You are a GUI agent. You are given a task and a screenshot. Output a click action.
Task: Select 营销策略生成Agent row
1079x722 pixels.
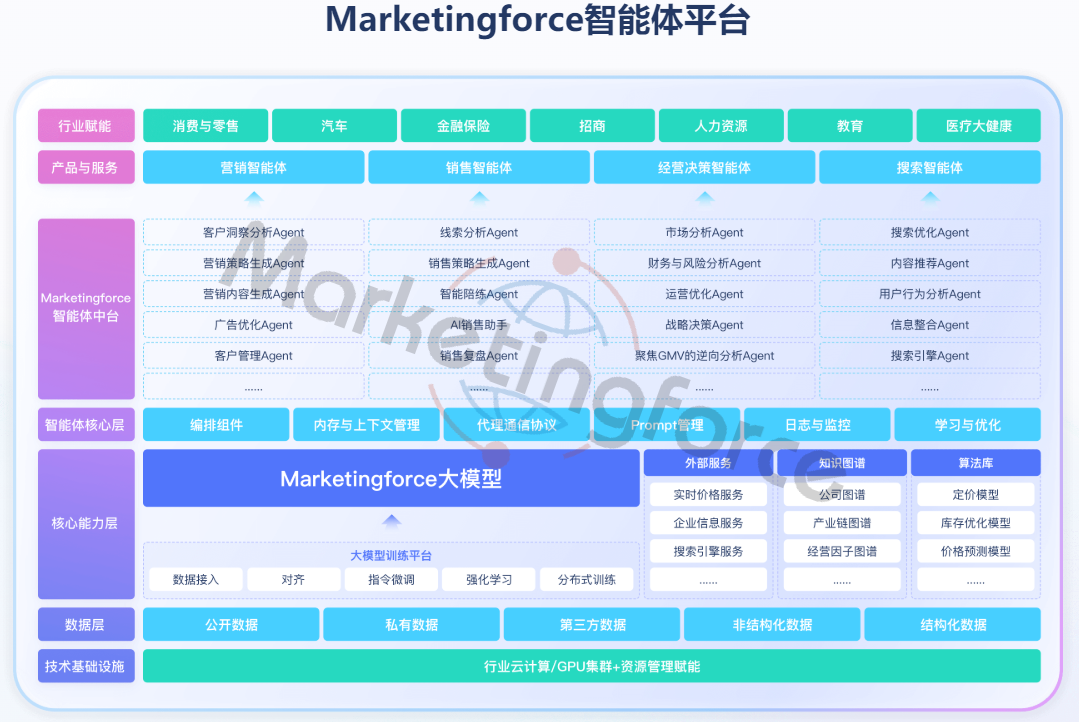pyautogui.click(x=253, y=263)
